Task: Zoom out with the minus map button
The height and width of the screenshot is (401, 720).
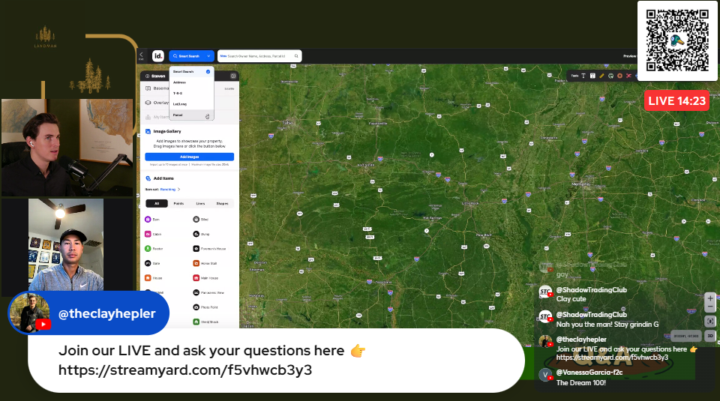Action: tap(710, 307)
